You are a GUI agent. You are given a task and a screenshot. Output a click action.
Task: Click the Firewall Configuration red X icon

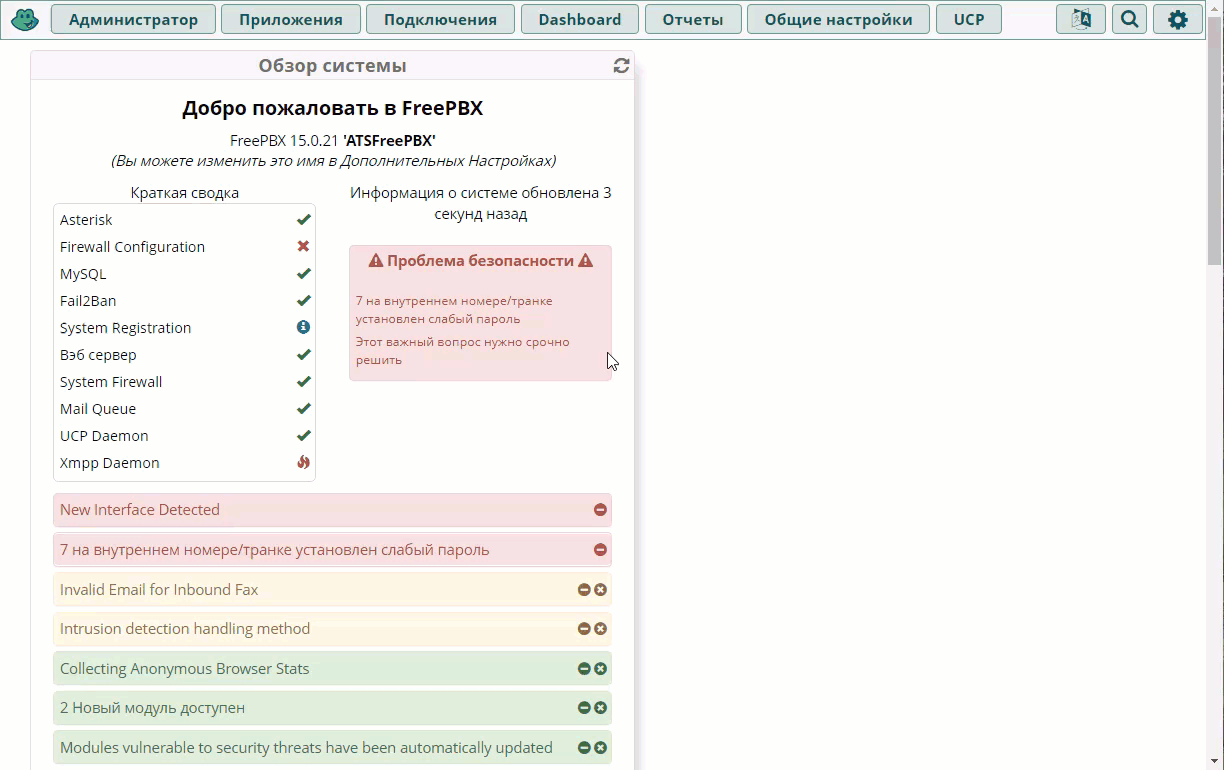(303, 246)
